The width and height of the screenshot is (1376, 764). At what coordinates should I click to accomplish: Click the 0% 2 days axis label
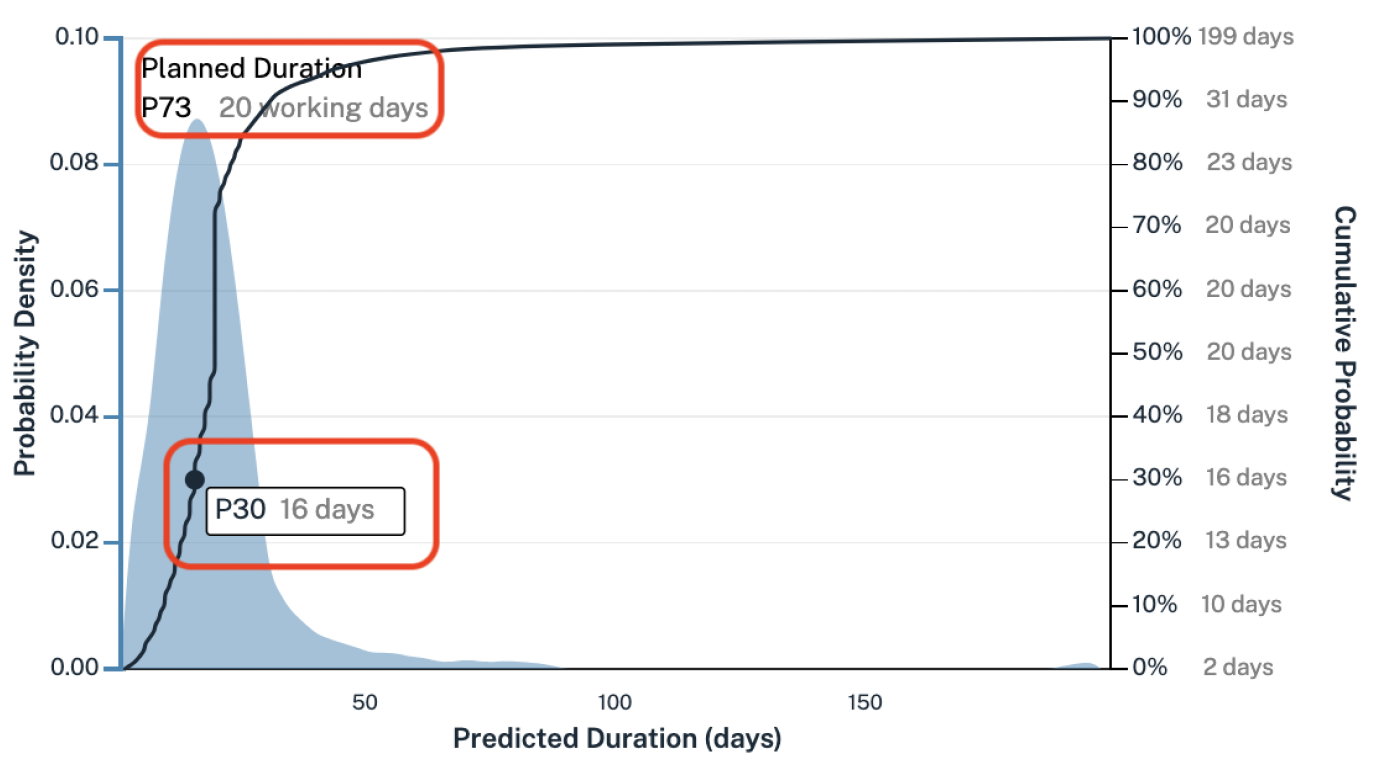(x=1204, y=667)
